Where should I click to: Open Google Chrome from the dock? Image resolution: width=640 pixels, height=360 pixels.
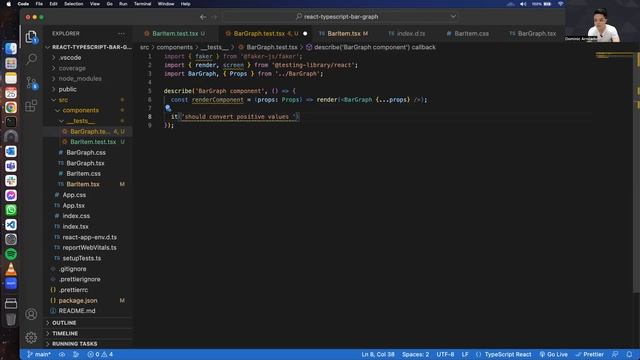click(11, 107)
